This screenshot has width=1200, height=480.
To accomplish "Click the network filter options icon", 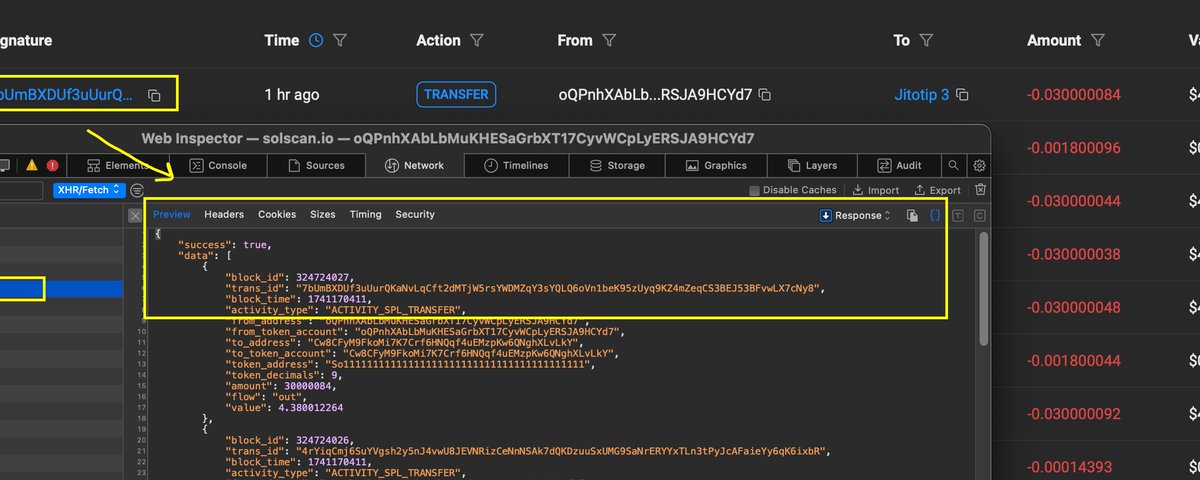I will pyautogui.click(x=137, y=189).
